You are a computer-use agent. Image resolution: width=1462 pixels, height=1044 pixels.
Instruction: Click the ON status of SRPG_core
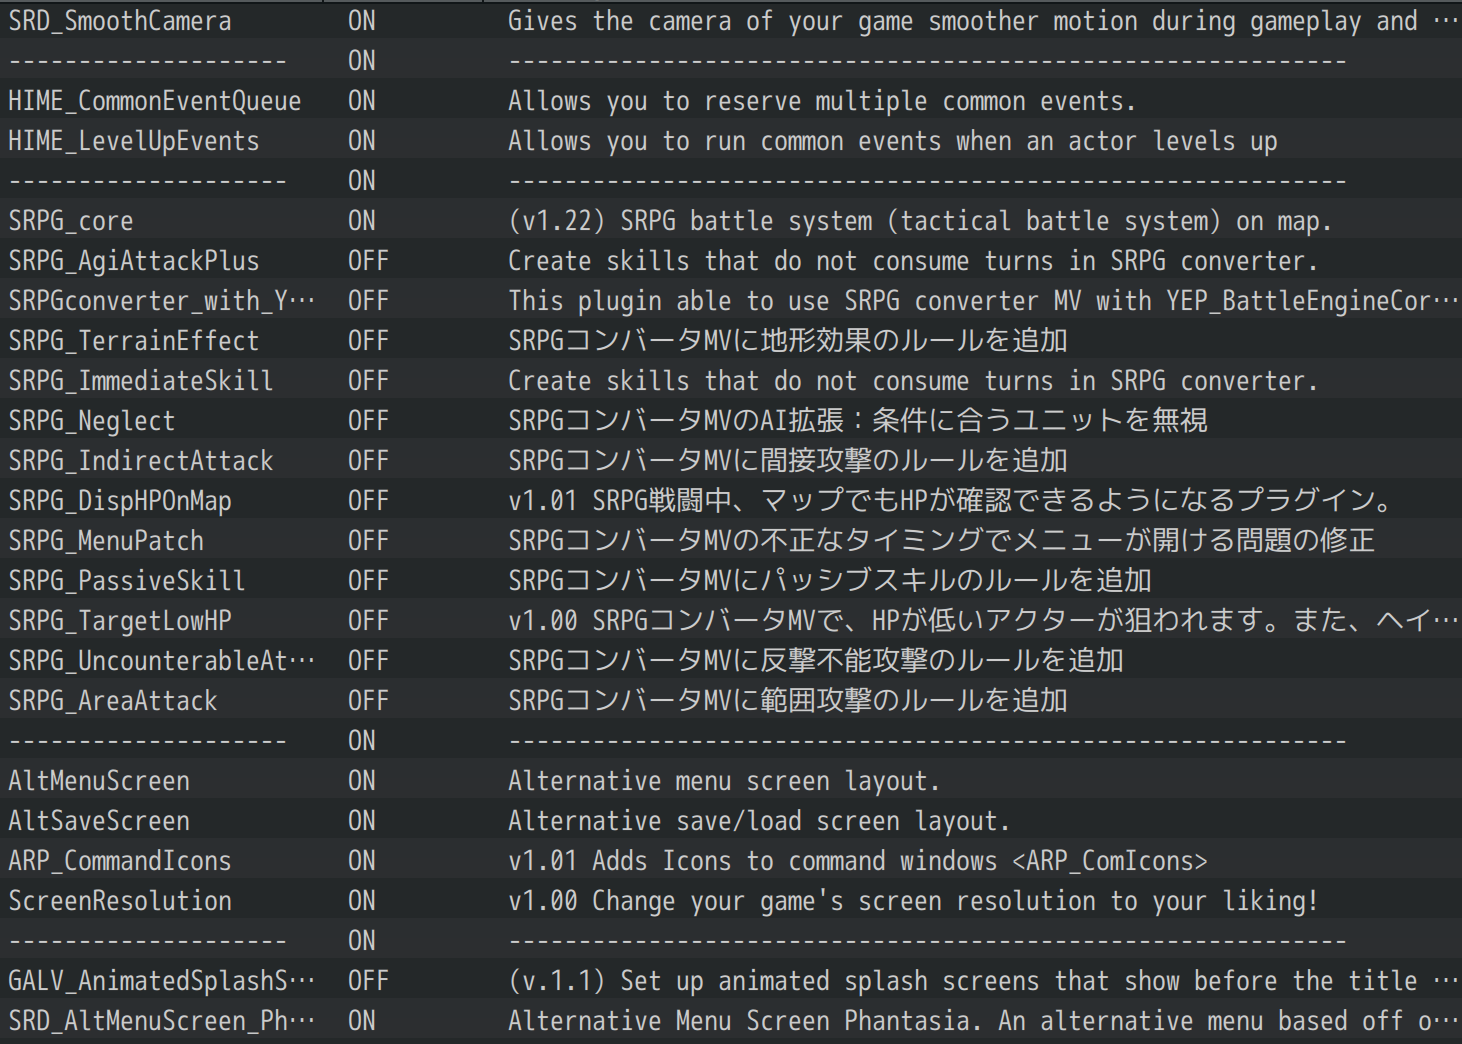(x=362, y=221)
